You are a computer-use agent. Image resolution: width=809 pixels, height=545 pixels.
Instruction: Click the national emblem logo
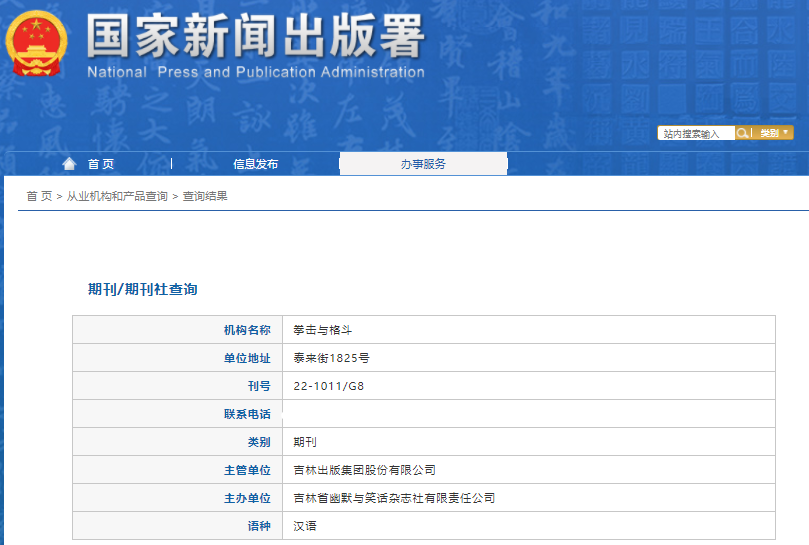[36, 44]
